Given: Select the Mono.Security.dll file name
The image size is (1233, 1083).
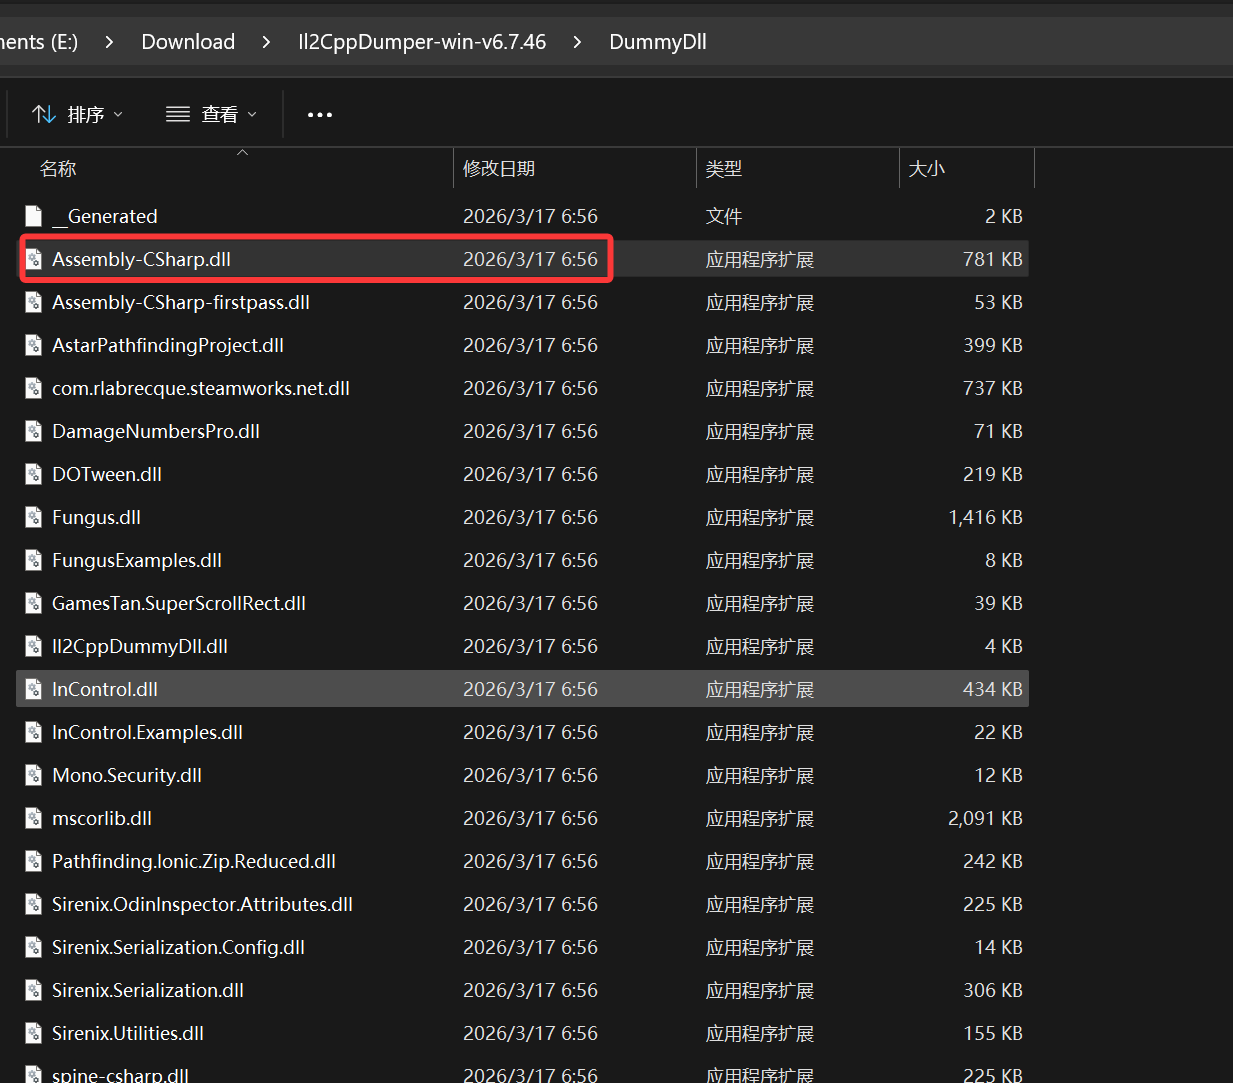Looking at the screenshot, I should coord(127,775).
